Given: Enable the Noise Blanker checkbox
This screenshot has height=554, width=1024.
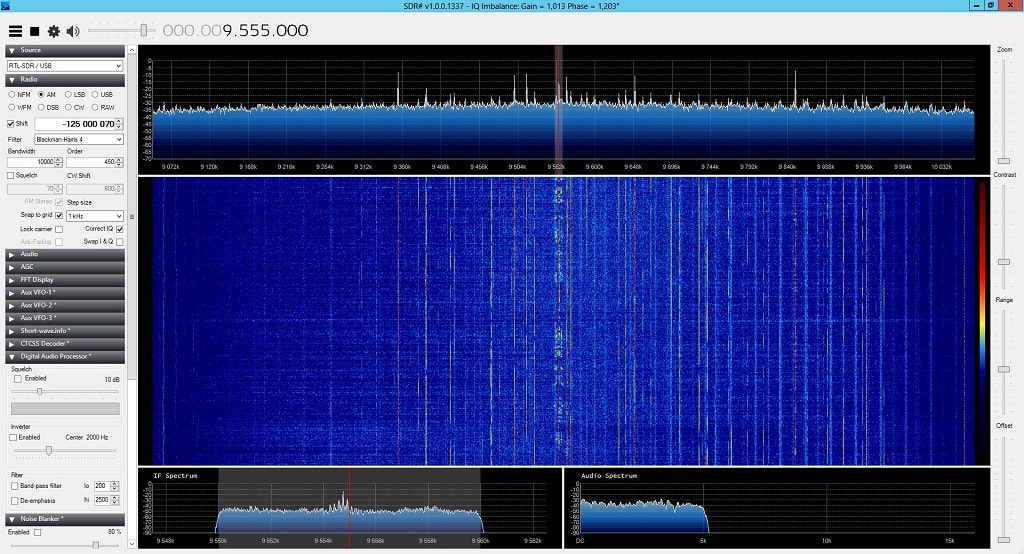Looking at the screenshot, I should (37, 532).
